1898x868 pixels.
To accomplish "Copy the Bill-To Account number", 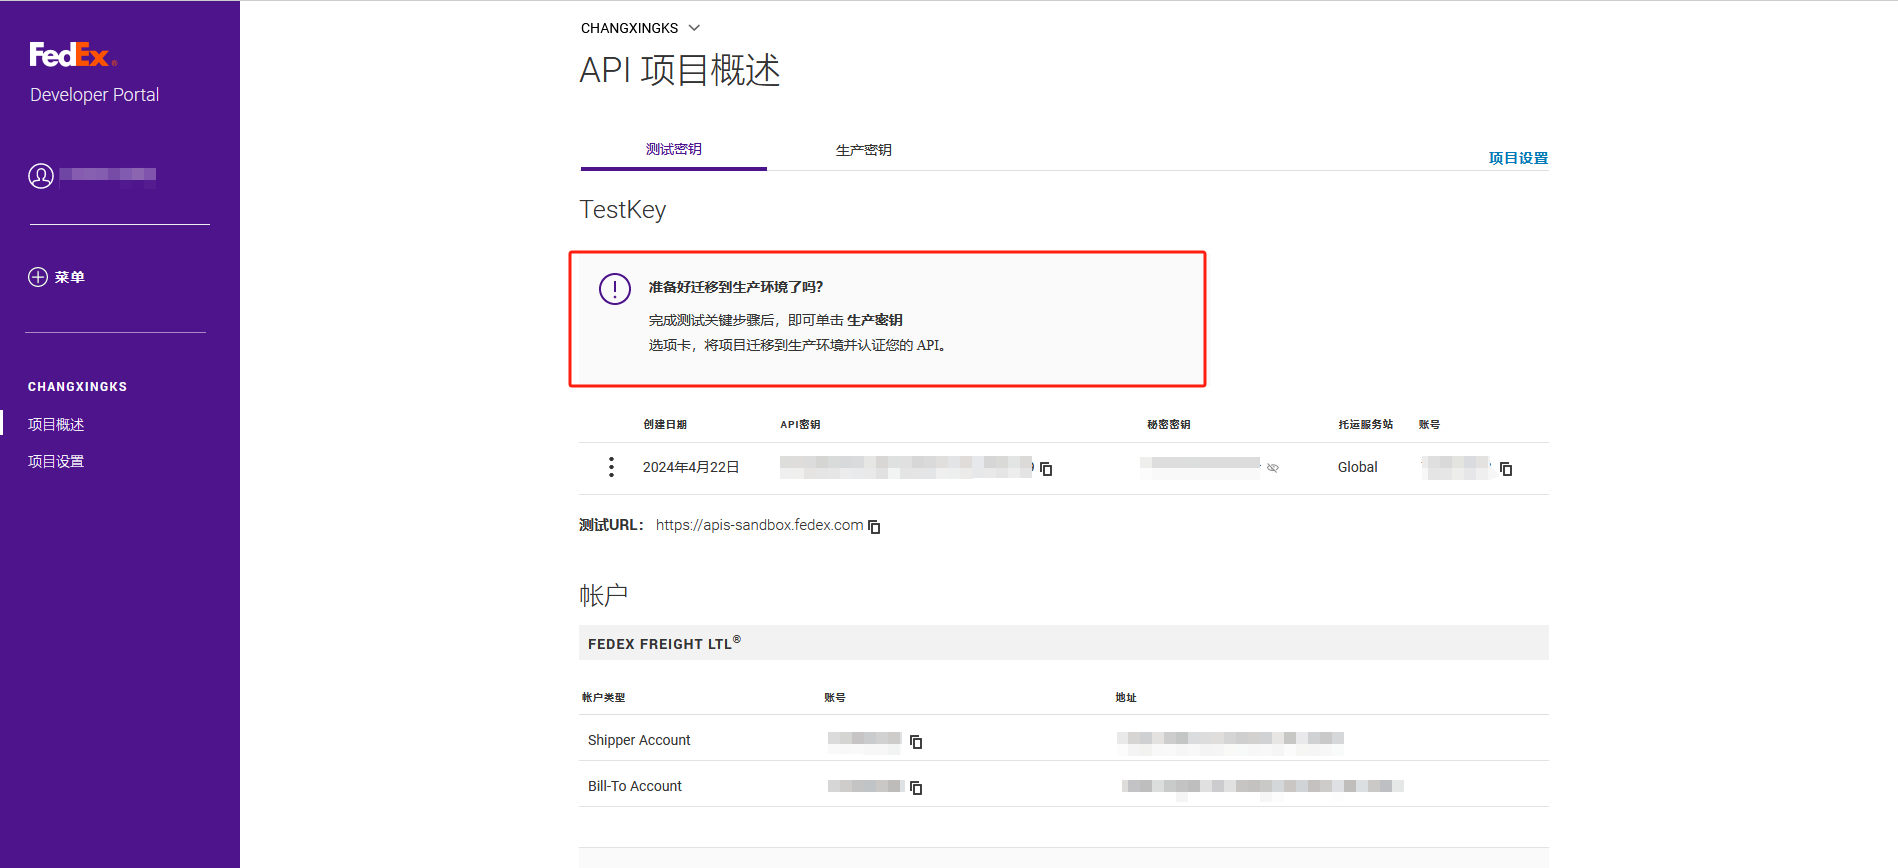I will click(x=916, y=788).
